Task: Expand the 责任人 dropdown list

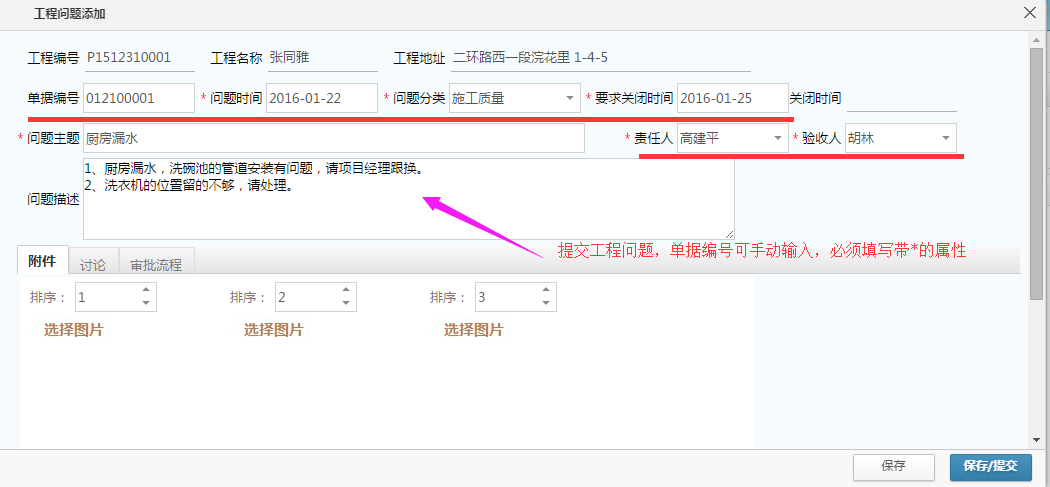Action: click(778, 138)
